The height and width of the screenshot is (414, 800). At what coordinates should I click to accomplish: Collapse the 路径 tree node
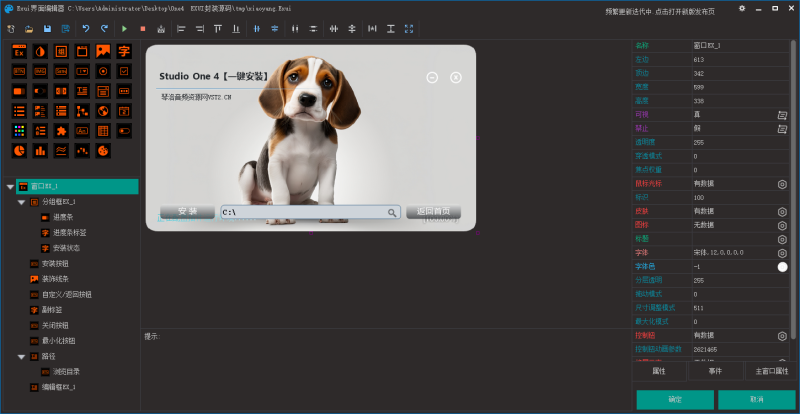(21, 356)
